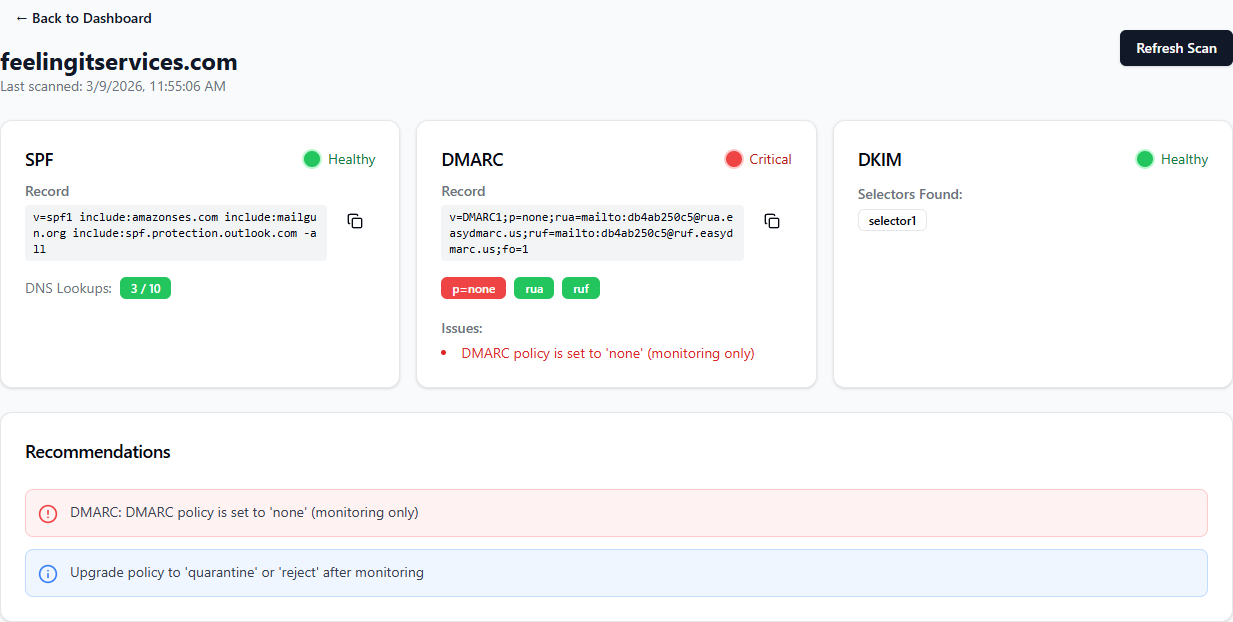1233x622 pixels.
Task: Click the info icon beside the upgrade policy tip
Action: [x=47, y=572]
